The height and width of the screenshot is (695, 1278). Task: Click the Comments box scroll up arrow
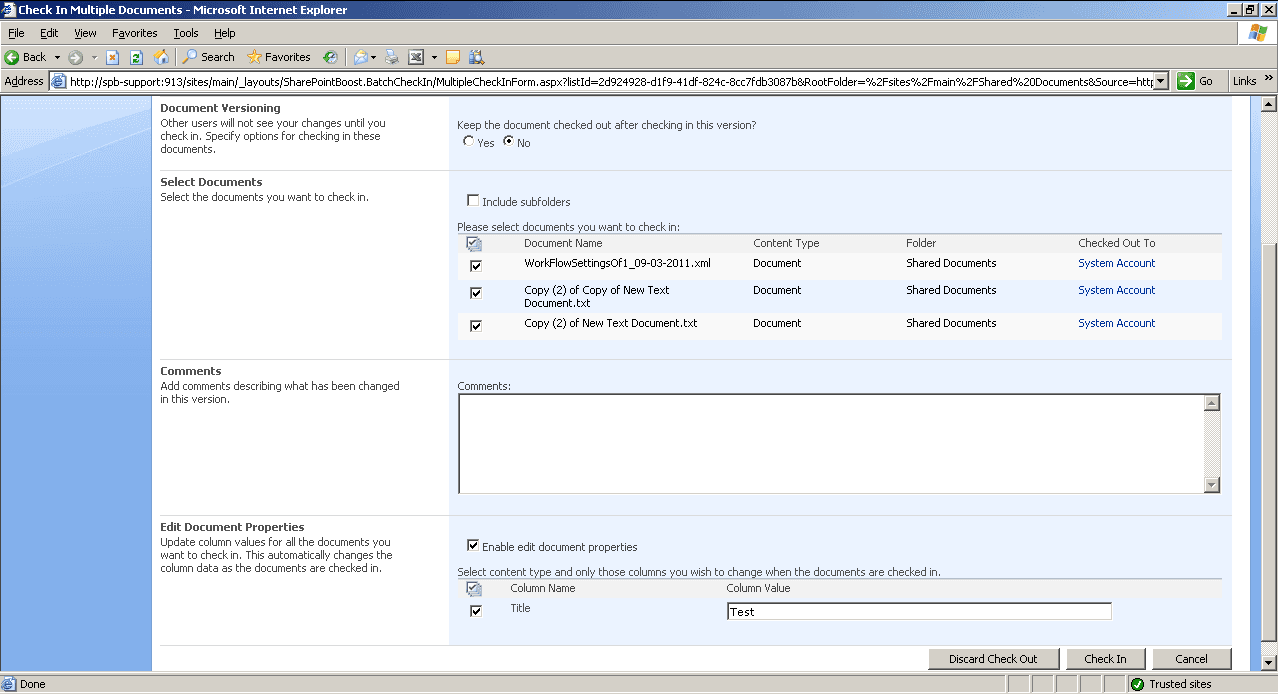[x=1212, y=403]
